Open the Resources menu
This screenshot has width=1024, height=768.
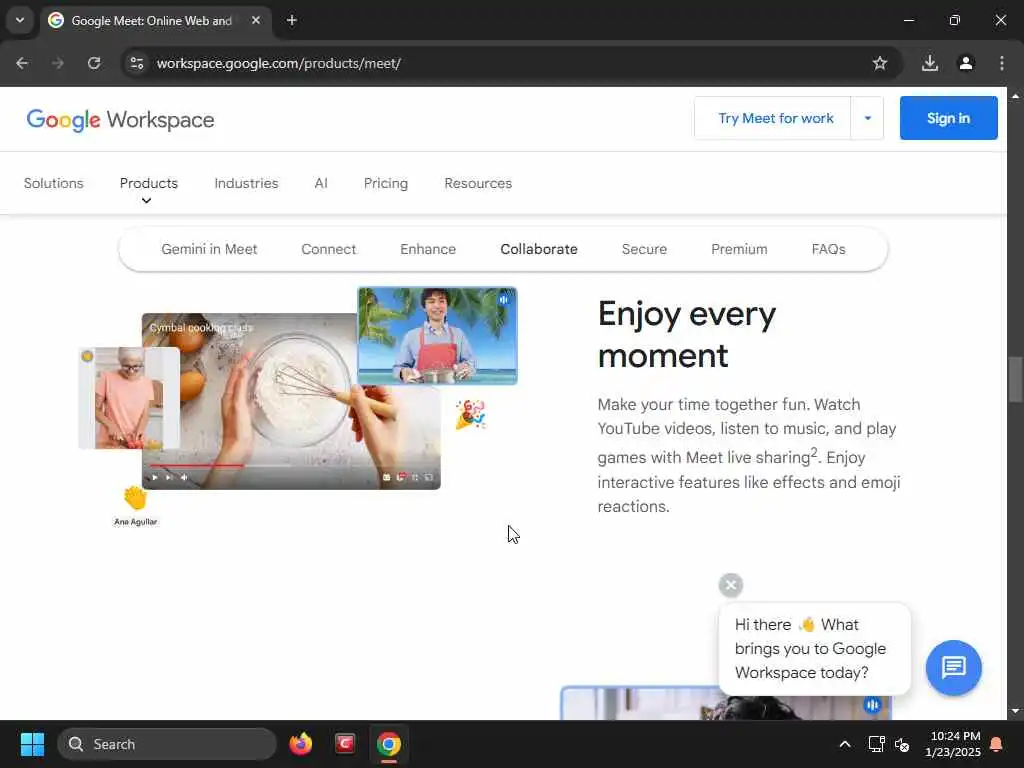pos(478,184)
